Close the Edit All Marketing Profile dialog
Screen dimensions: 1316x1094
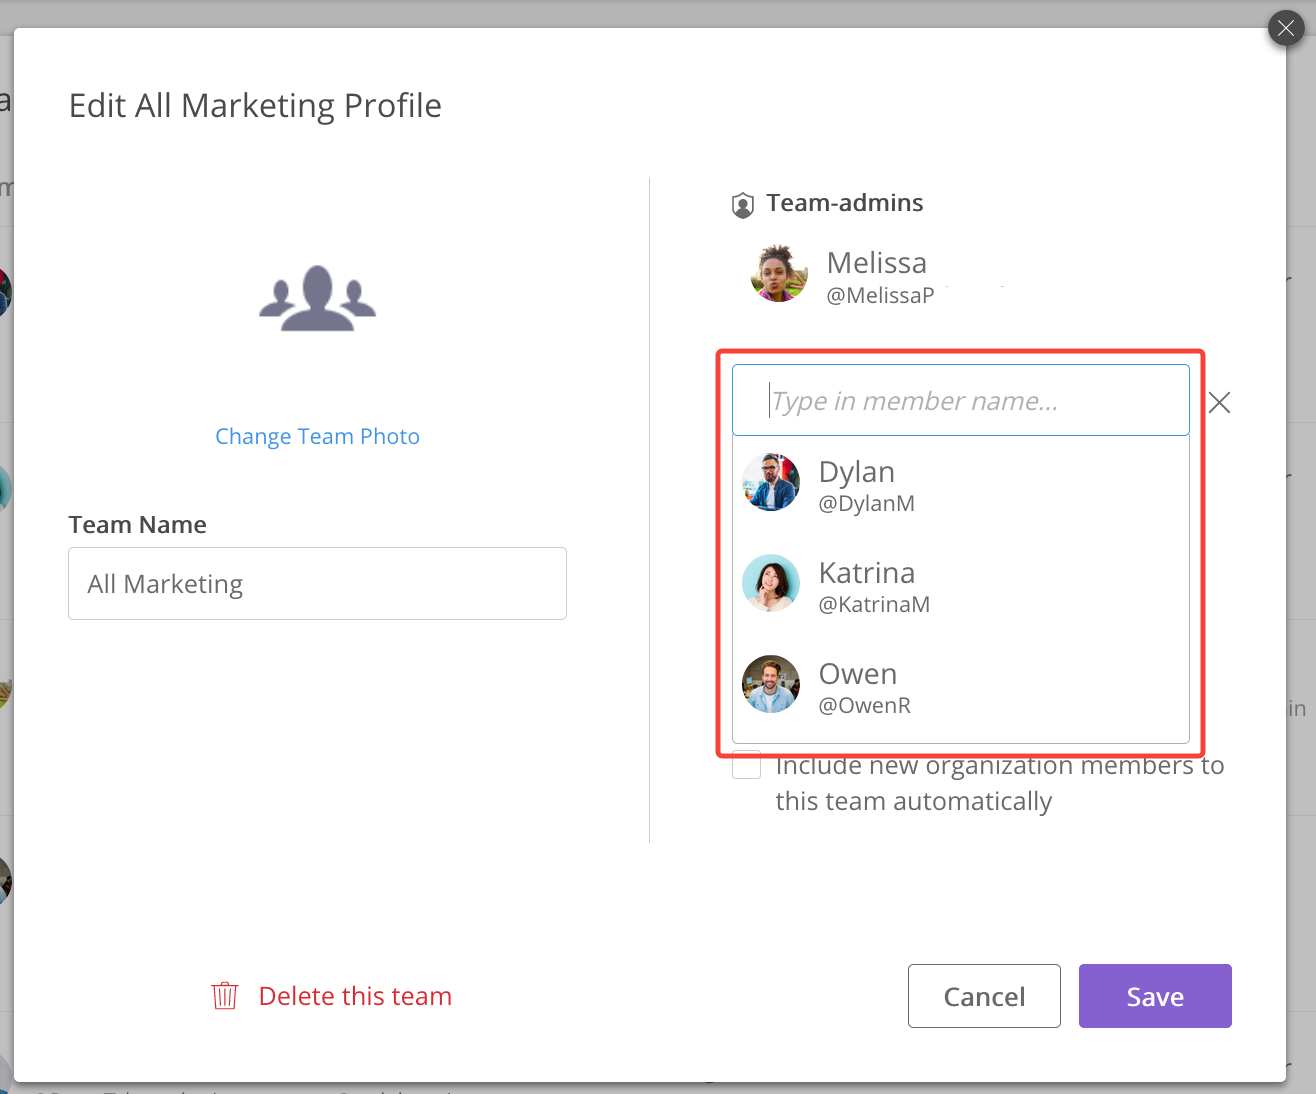point(1286,29)
